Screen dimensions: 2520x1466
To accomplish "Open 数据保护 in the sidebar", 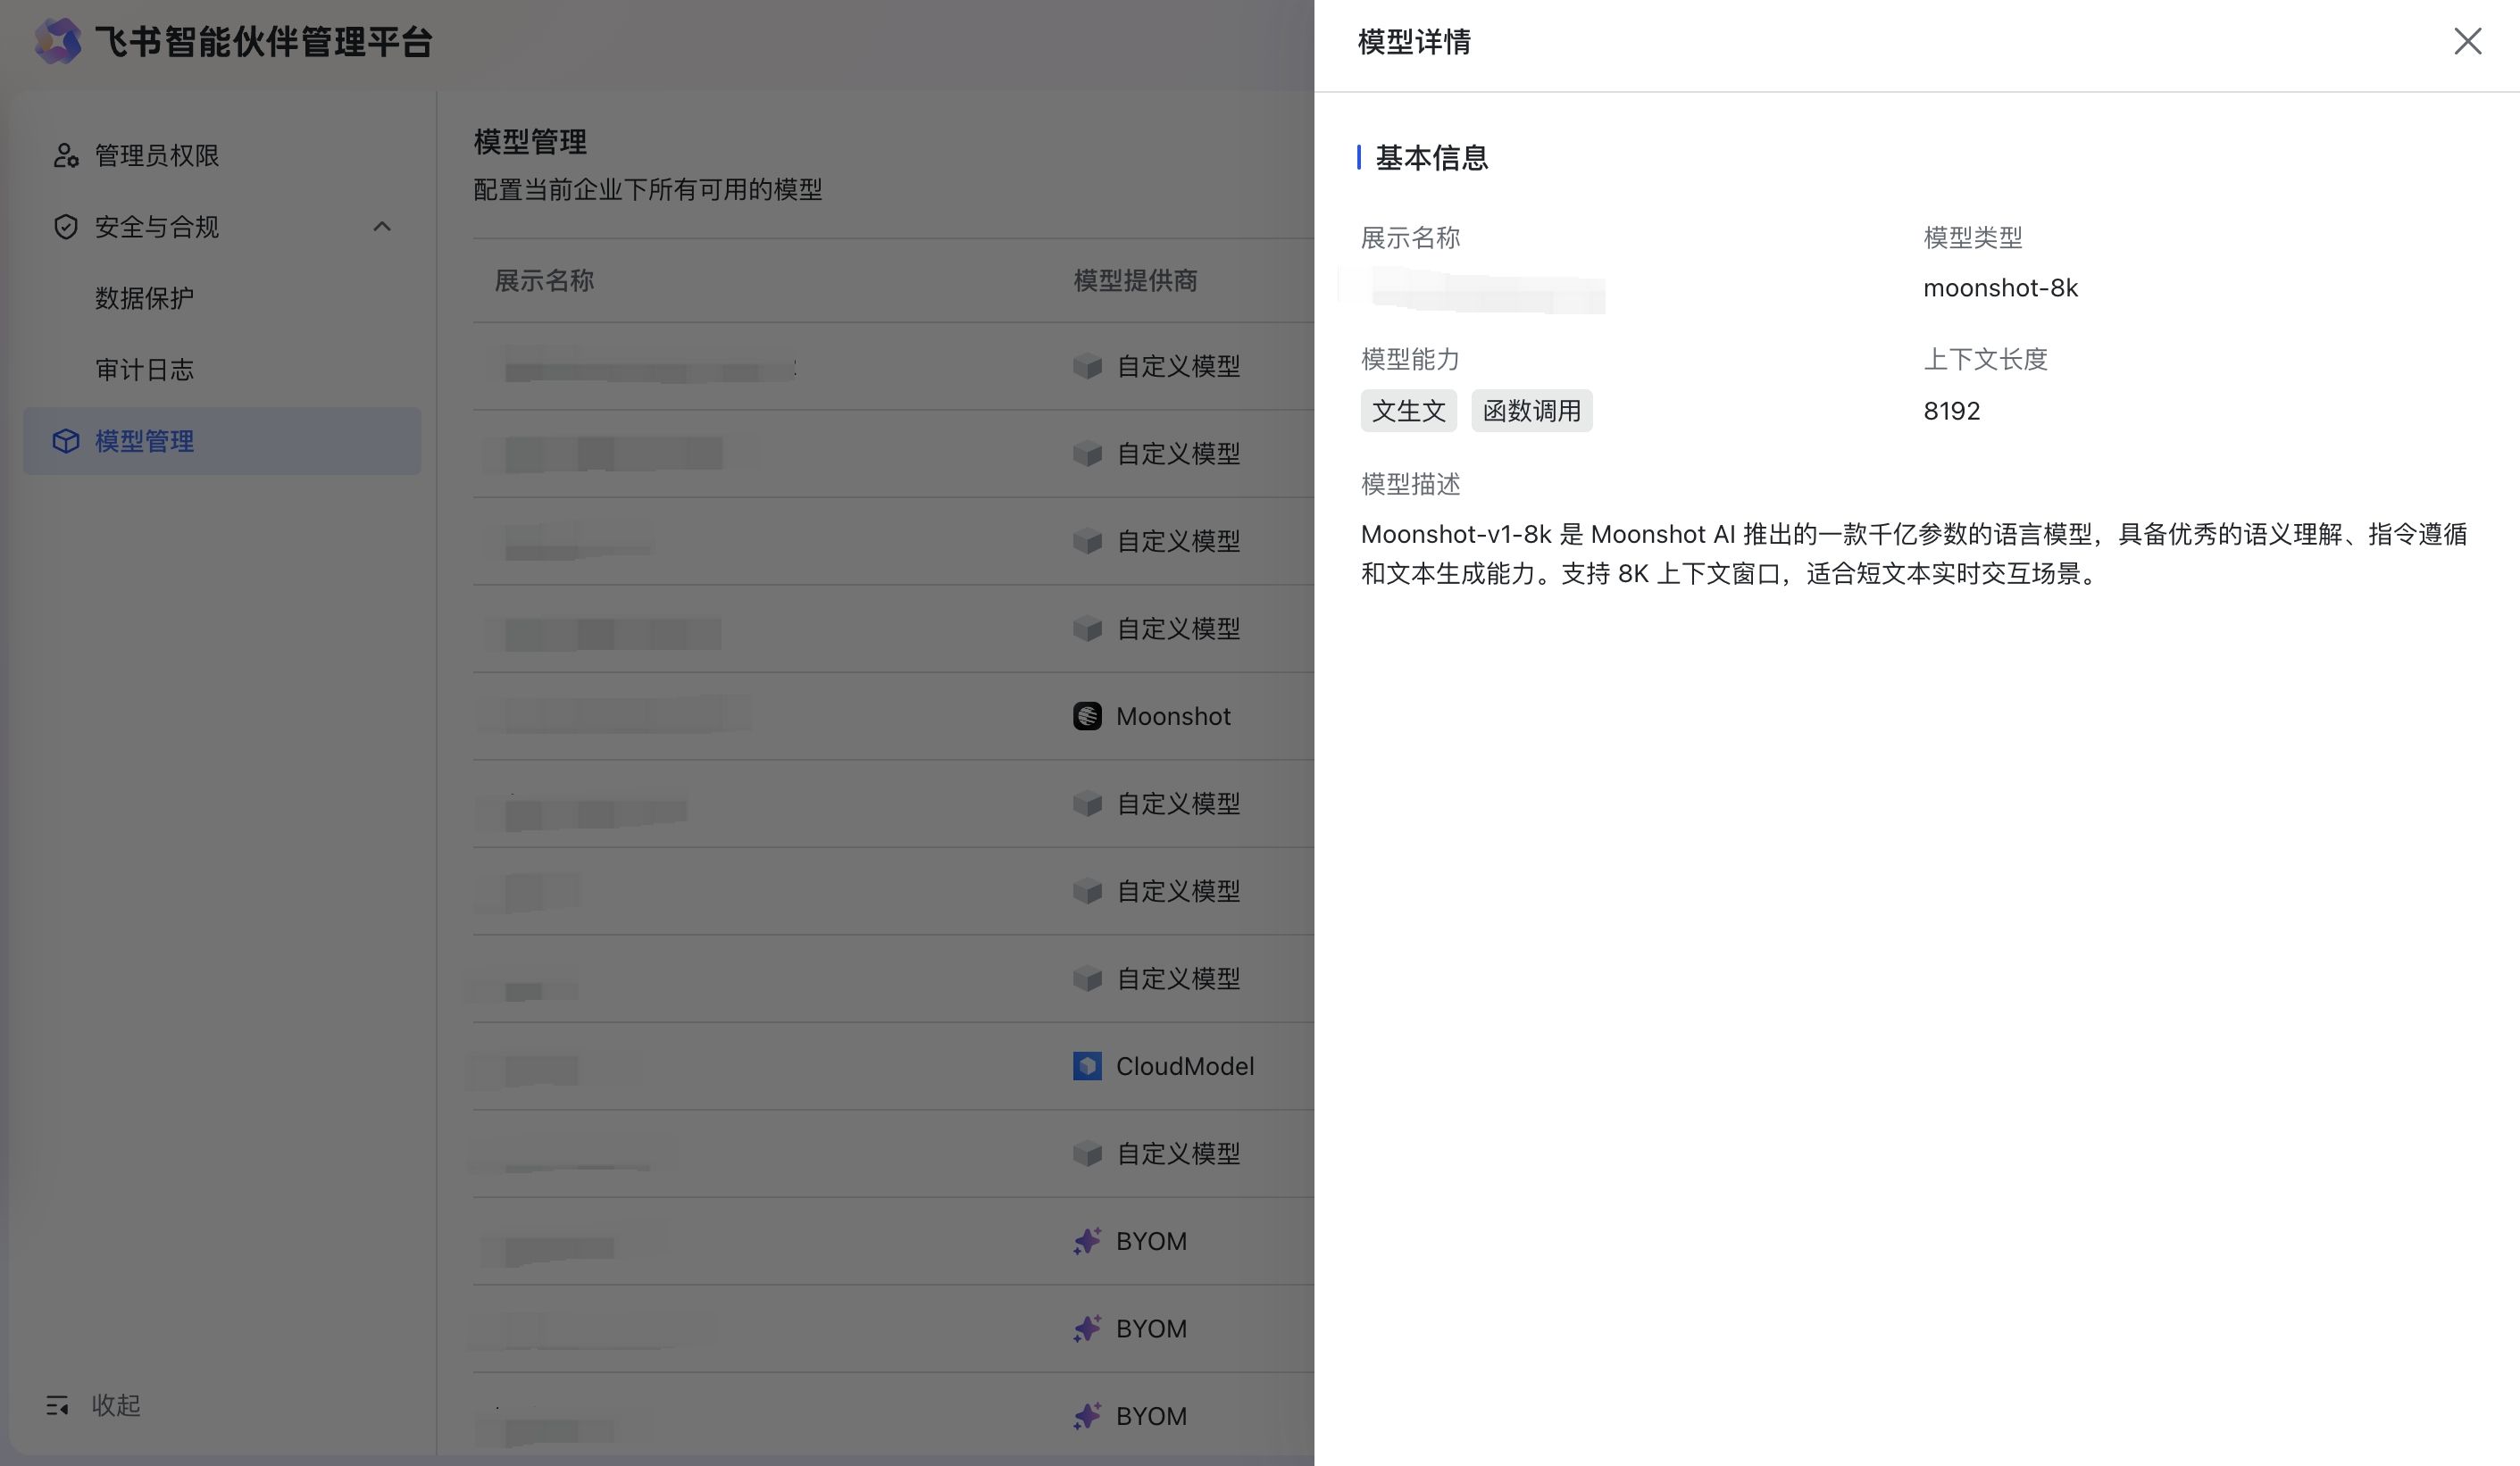I will (144, 298).
